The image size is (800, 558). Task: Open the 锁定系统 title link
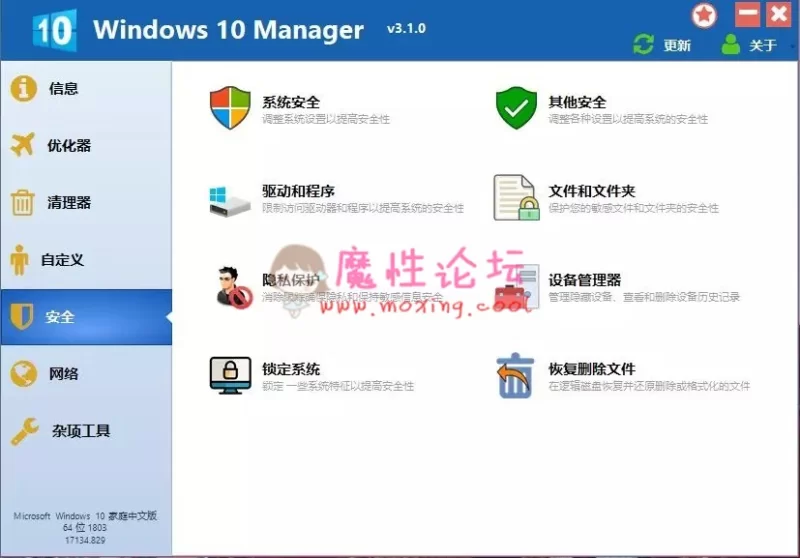coord(291,369)
